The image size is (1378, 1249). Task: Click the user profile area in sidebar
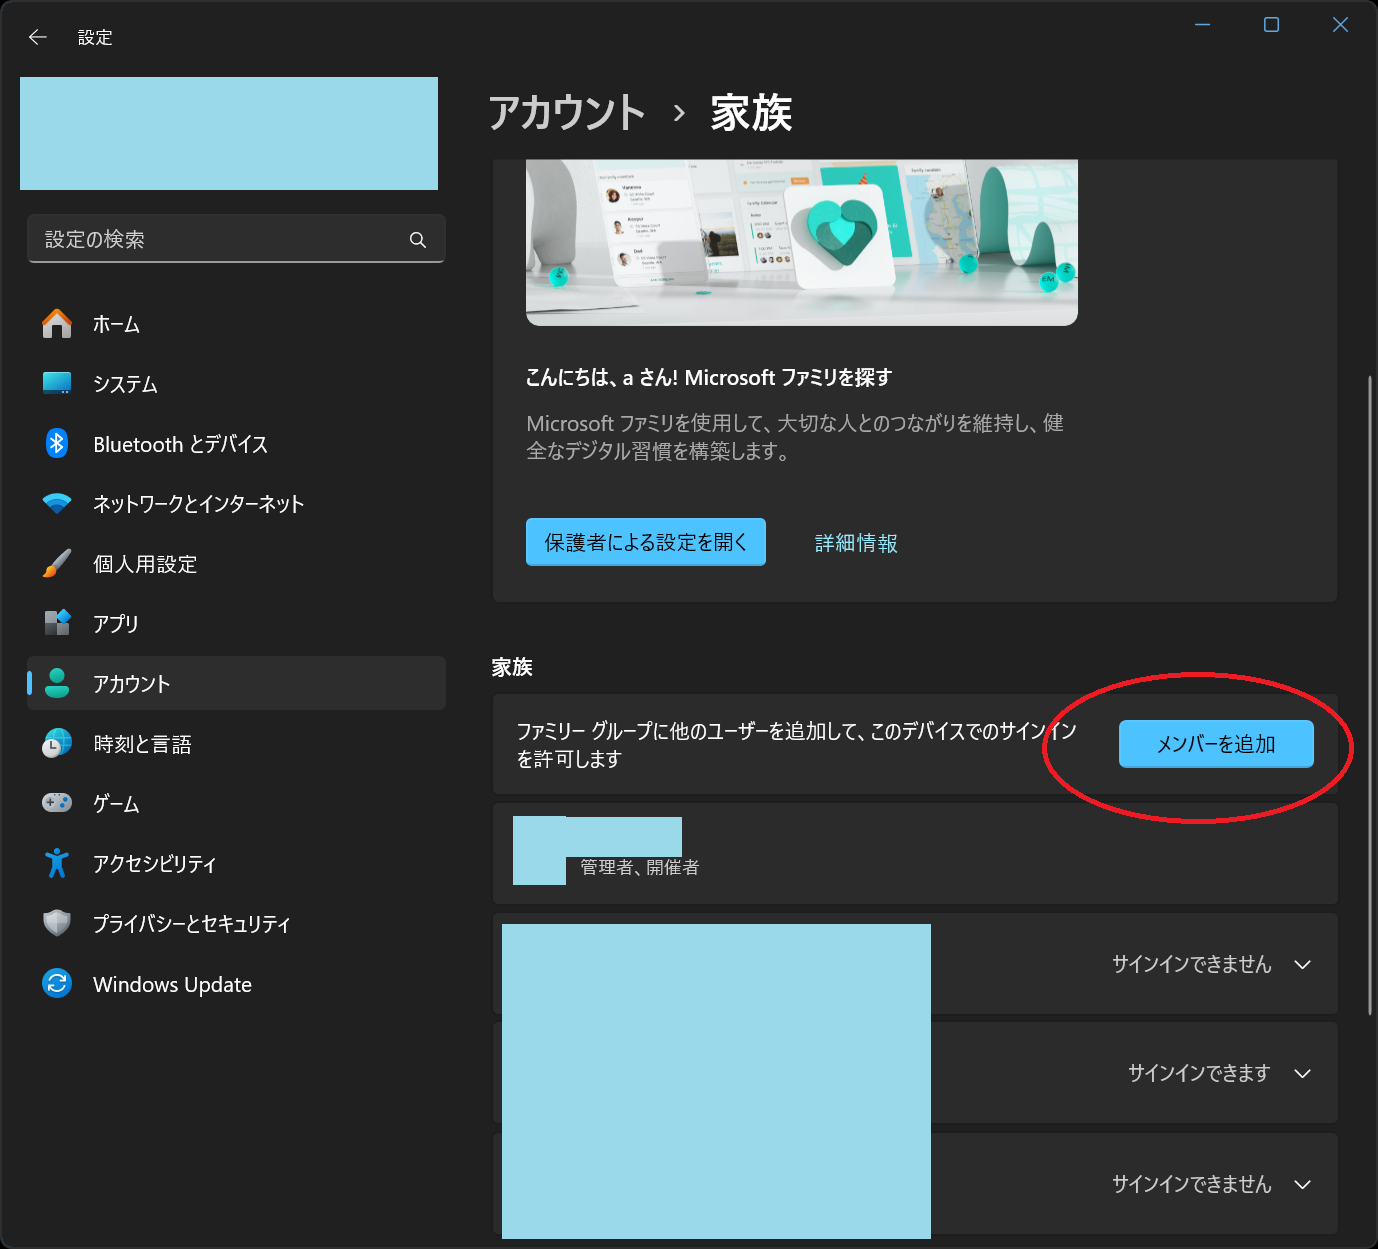(229, 133)
